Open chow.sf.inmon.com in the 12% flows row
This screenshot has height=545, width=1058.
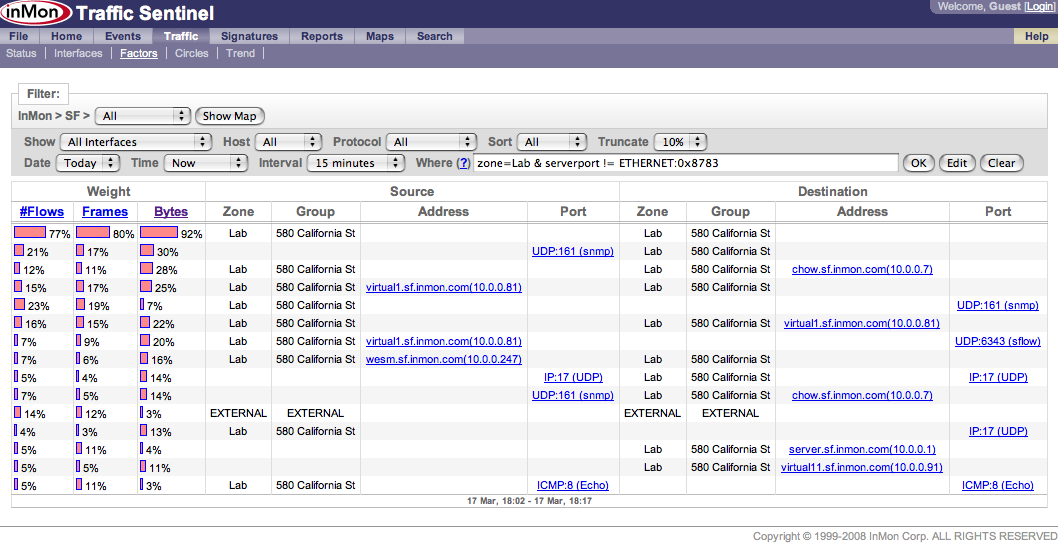(862, 269)
